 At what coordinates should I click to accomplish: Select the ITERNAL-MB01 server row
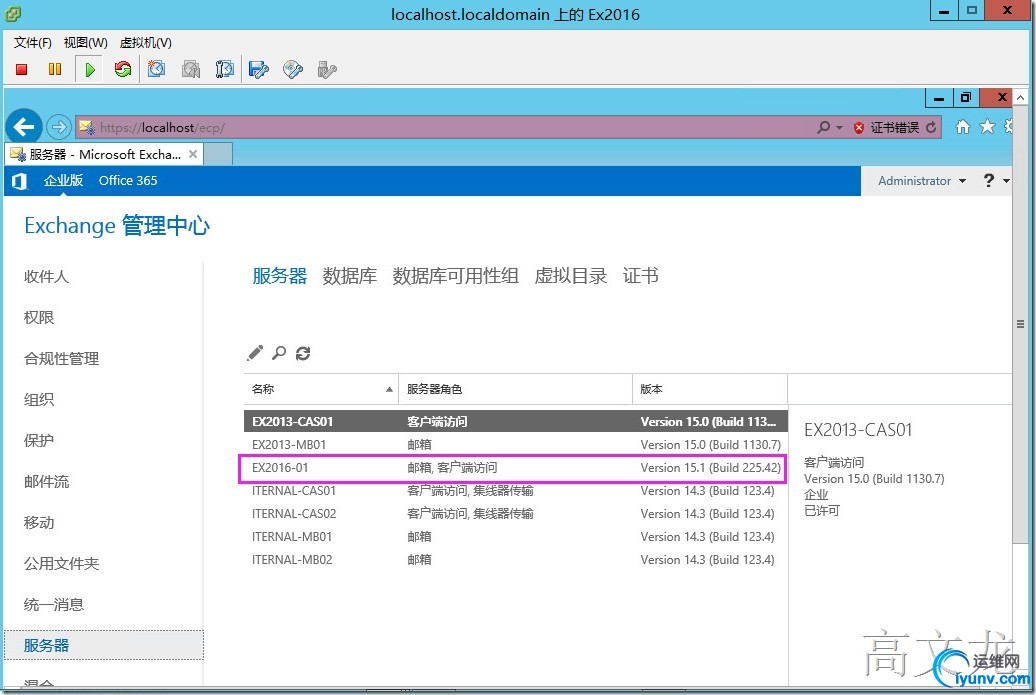click(x=516, y=537)
